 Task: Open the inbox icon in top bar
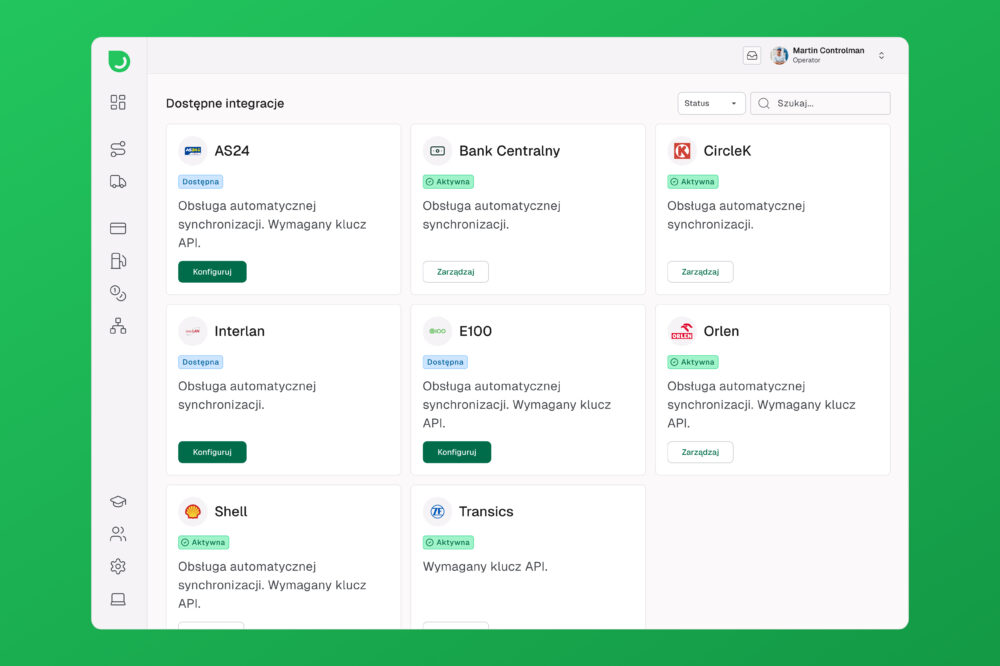point(752,56)
